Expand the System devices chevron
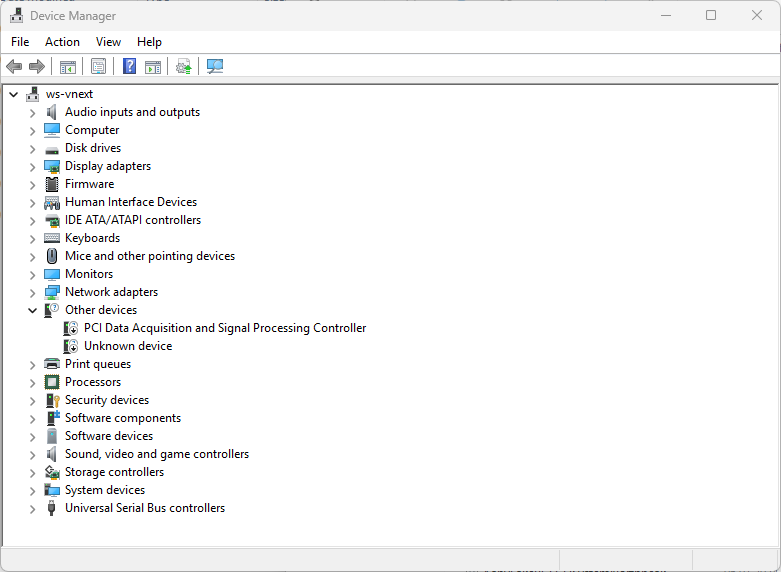 [x=32, y=491]
